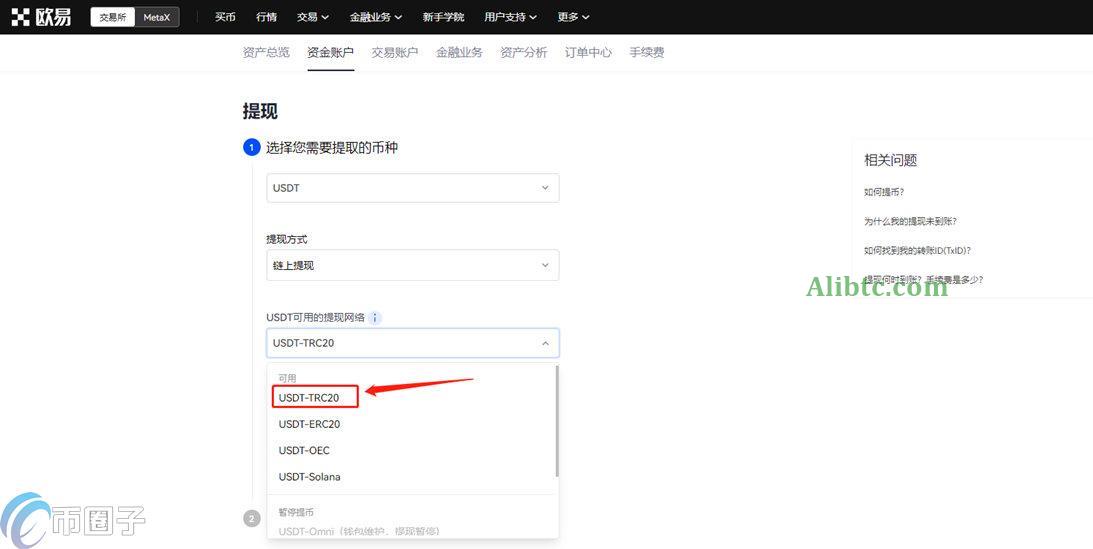
Task: Click the up chevron in network field
Action: (545, 343)
